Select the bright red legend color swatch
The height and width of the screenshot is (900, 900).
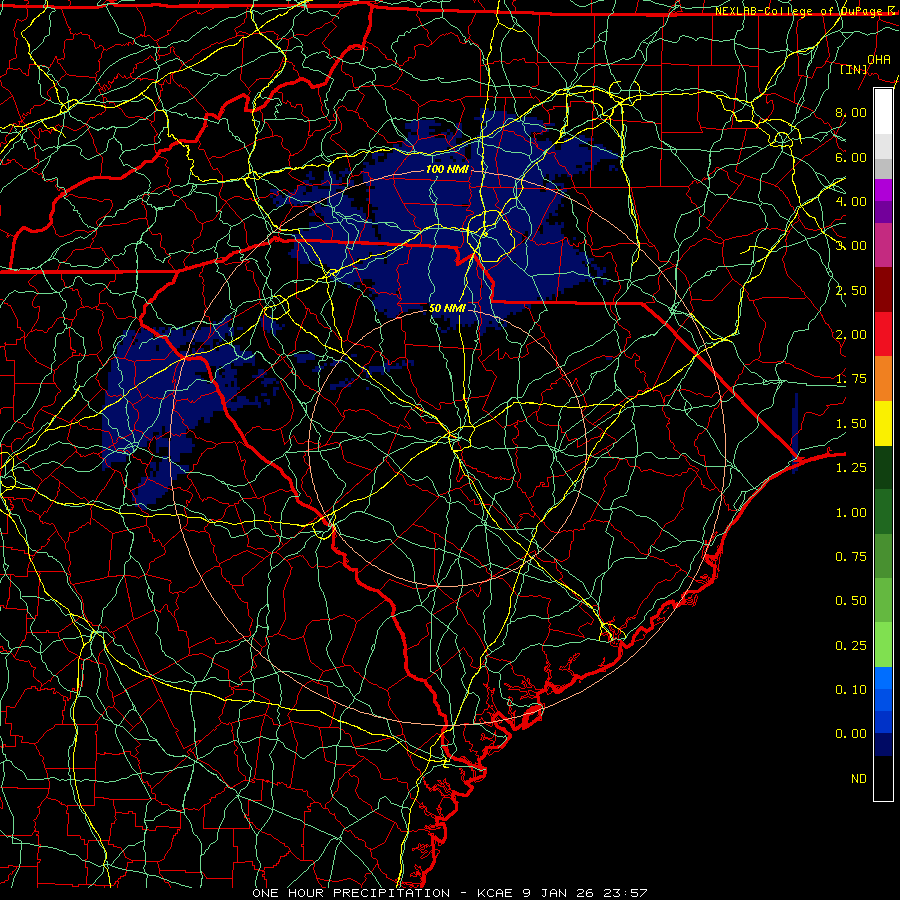[x=883, y=334]
